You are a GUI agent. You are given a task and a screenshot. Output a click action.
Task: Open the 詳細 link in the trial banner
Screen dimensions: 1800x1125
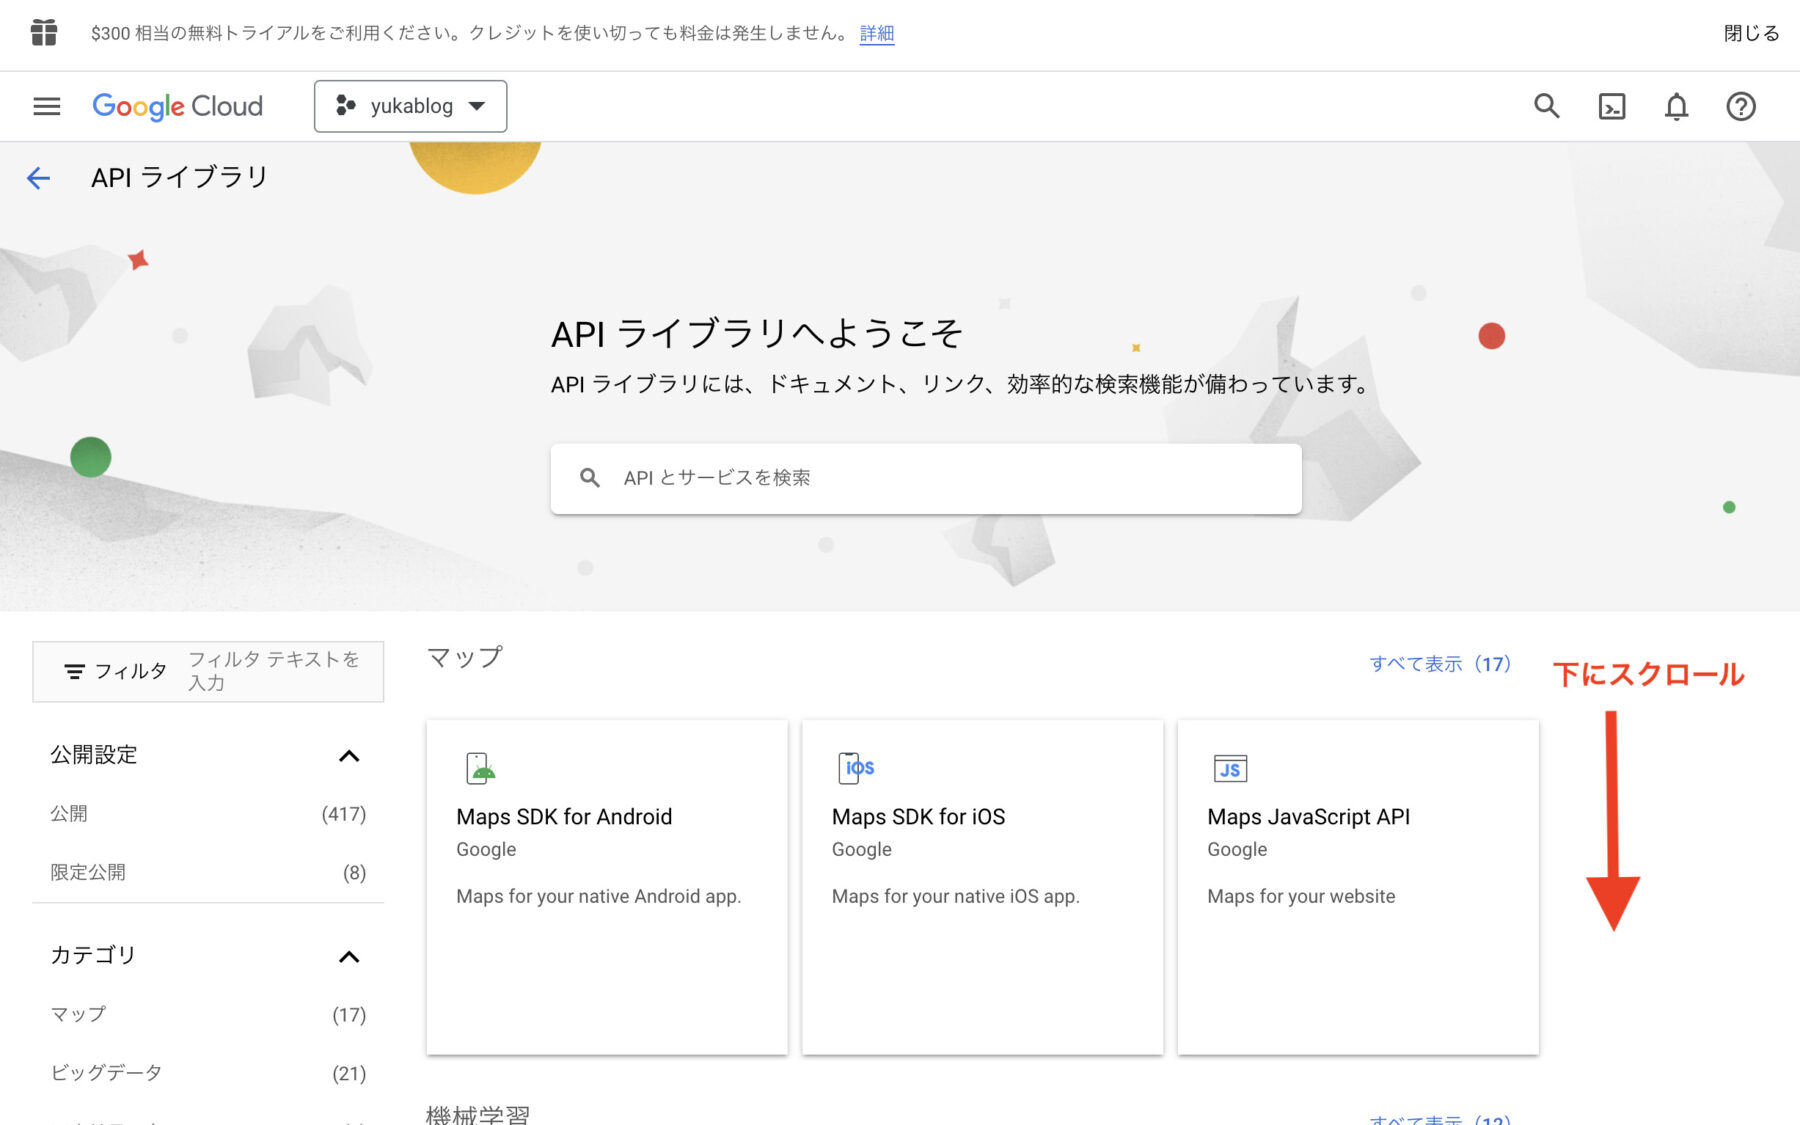(875, 33)
